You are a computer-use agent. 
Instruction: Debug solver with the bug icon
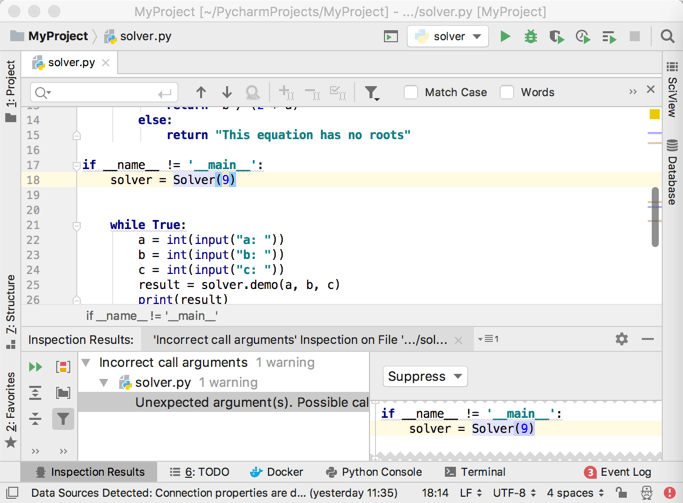pyautogui.click(x=531, y=37)
